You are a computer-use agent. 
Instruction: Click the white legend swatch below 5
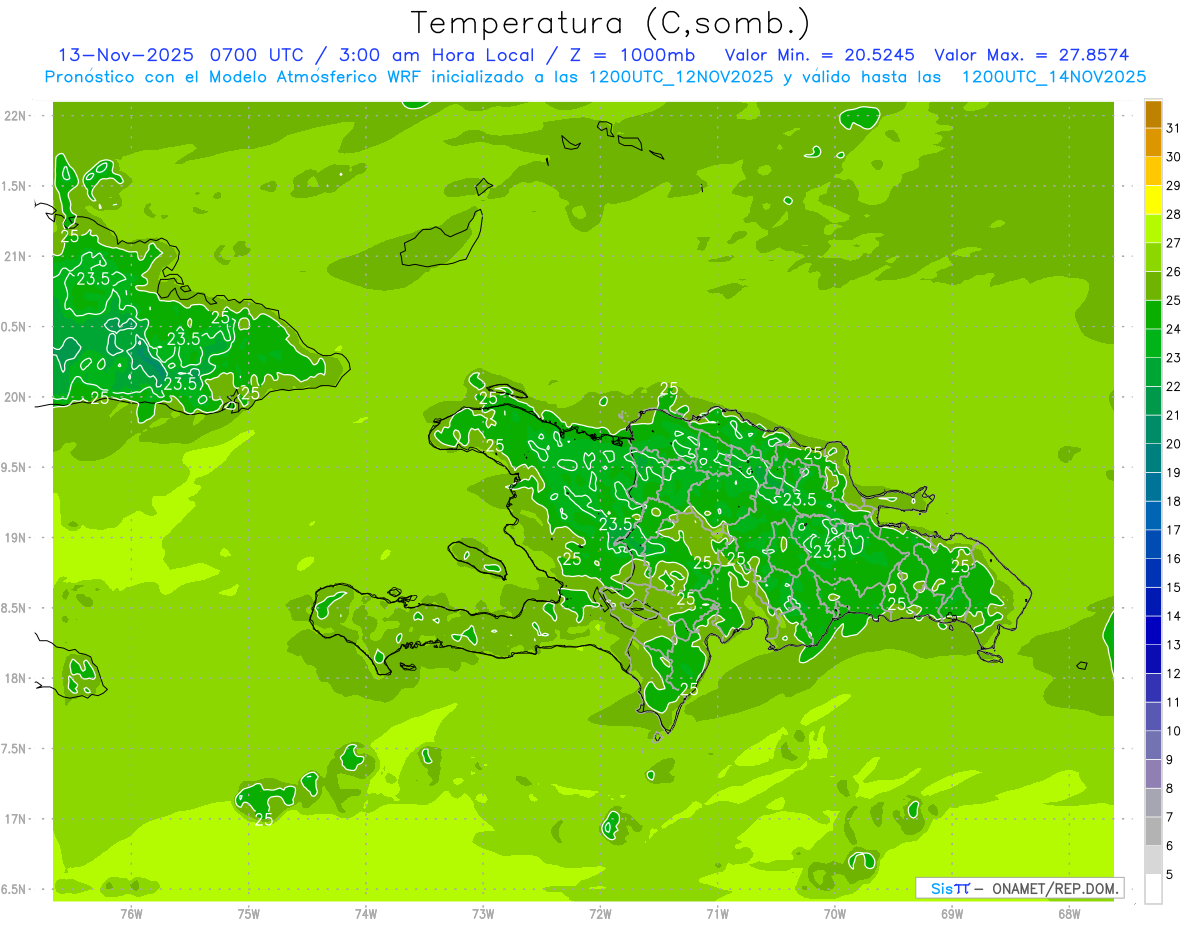1153,888
